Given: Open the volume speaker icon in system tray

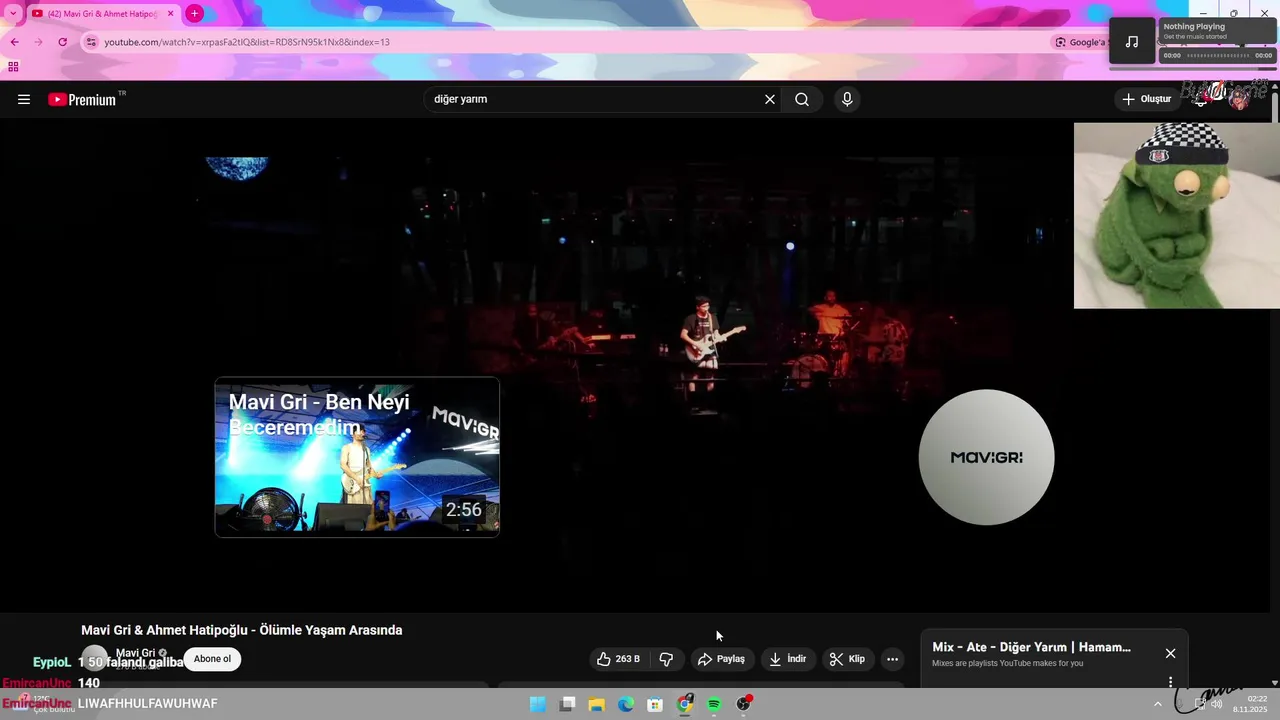Looking at the screenshot, I should (x=1216, y=704).
